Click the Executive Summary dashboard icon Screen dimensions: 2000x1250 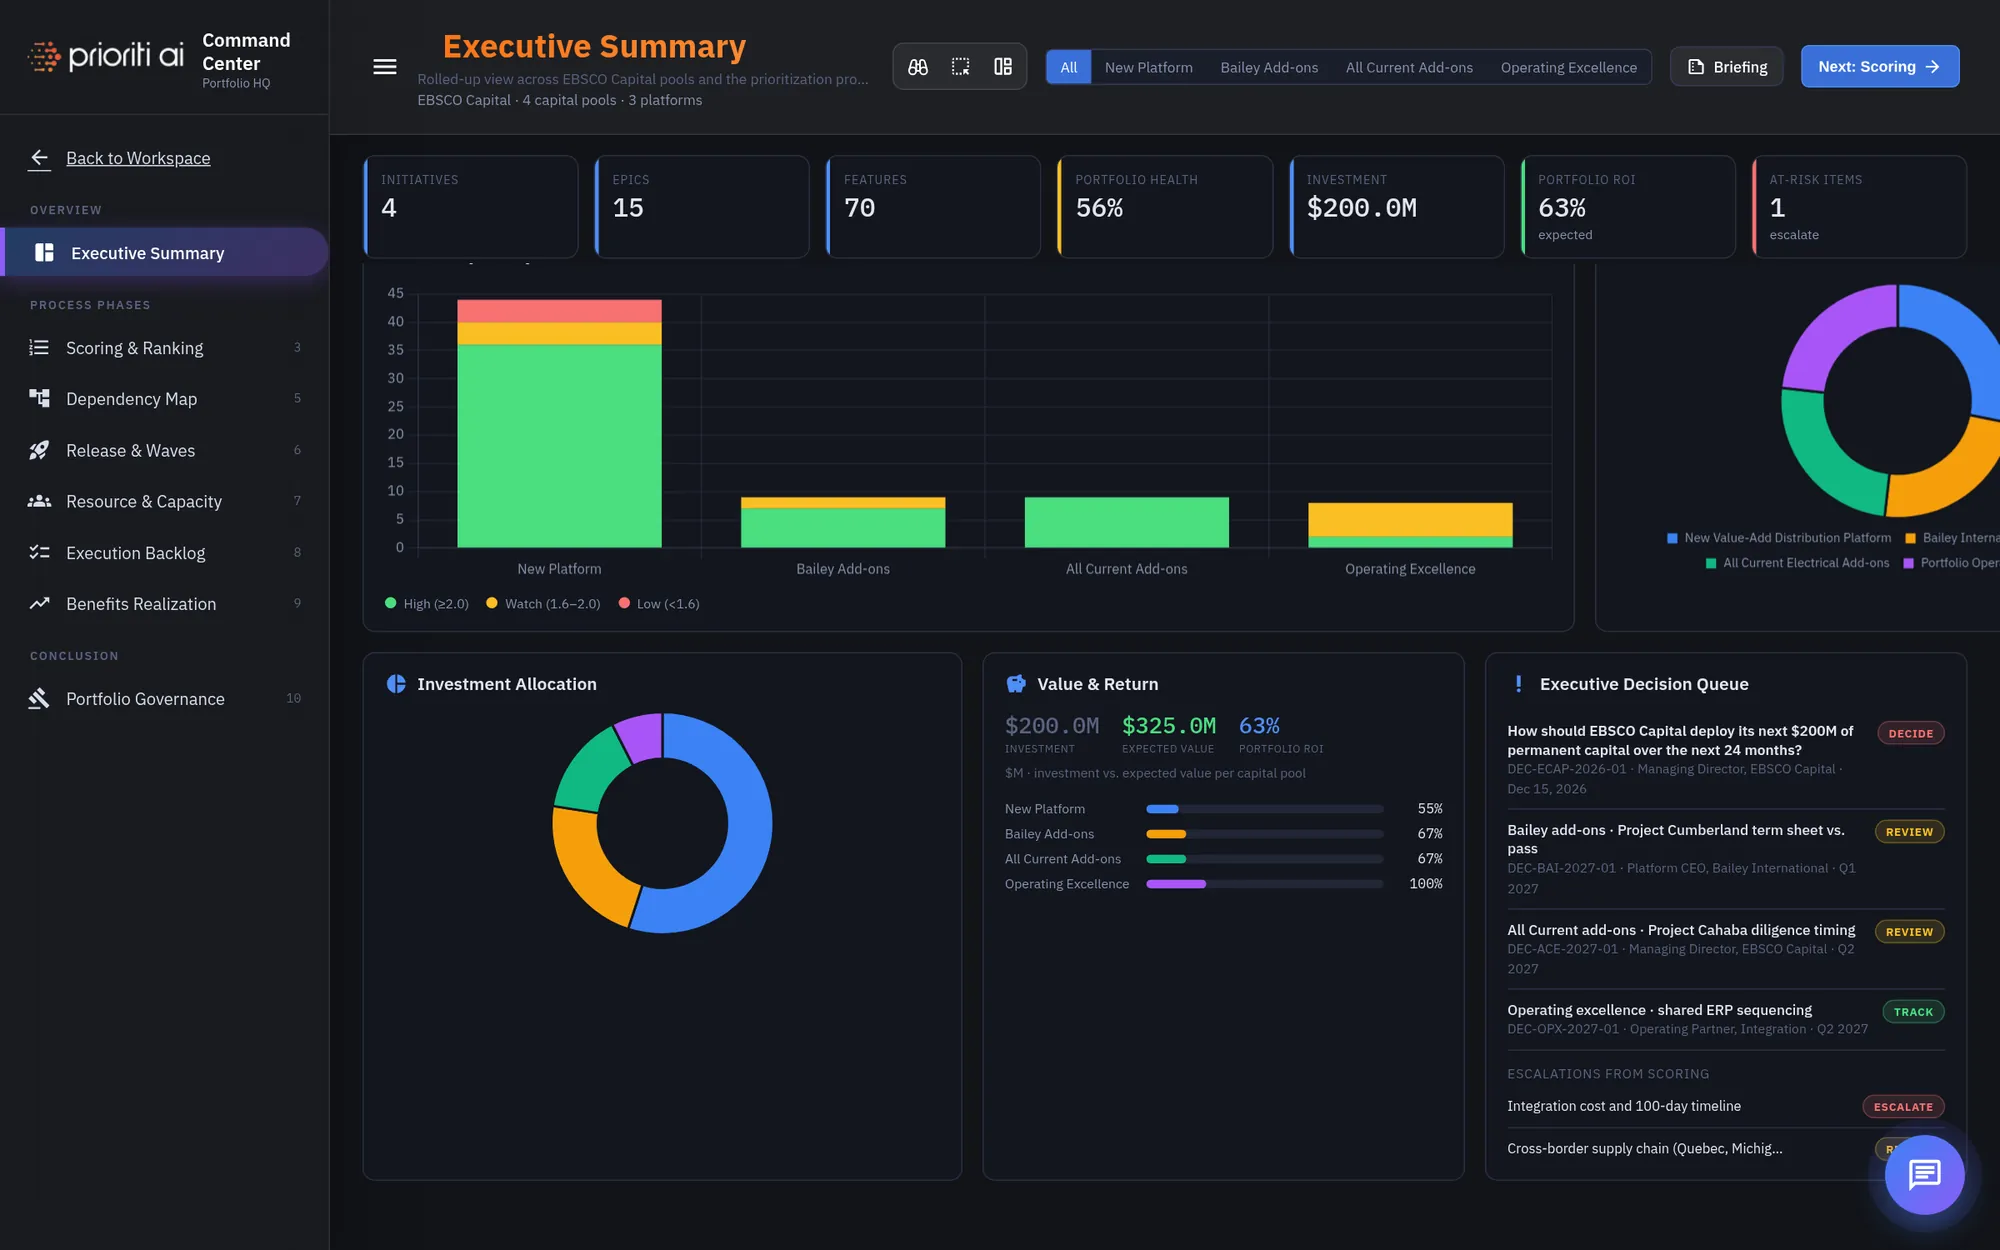tap(44, 253)
